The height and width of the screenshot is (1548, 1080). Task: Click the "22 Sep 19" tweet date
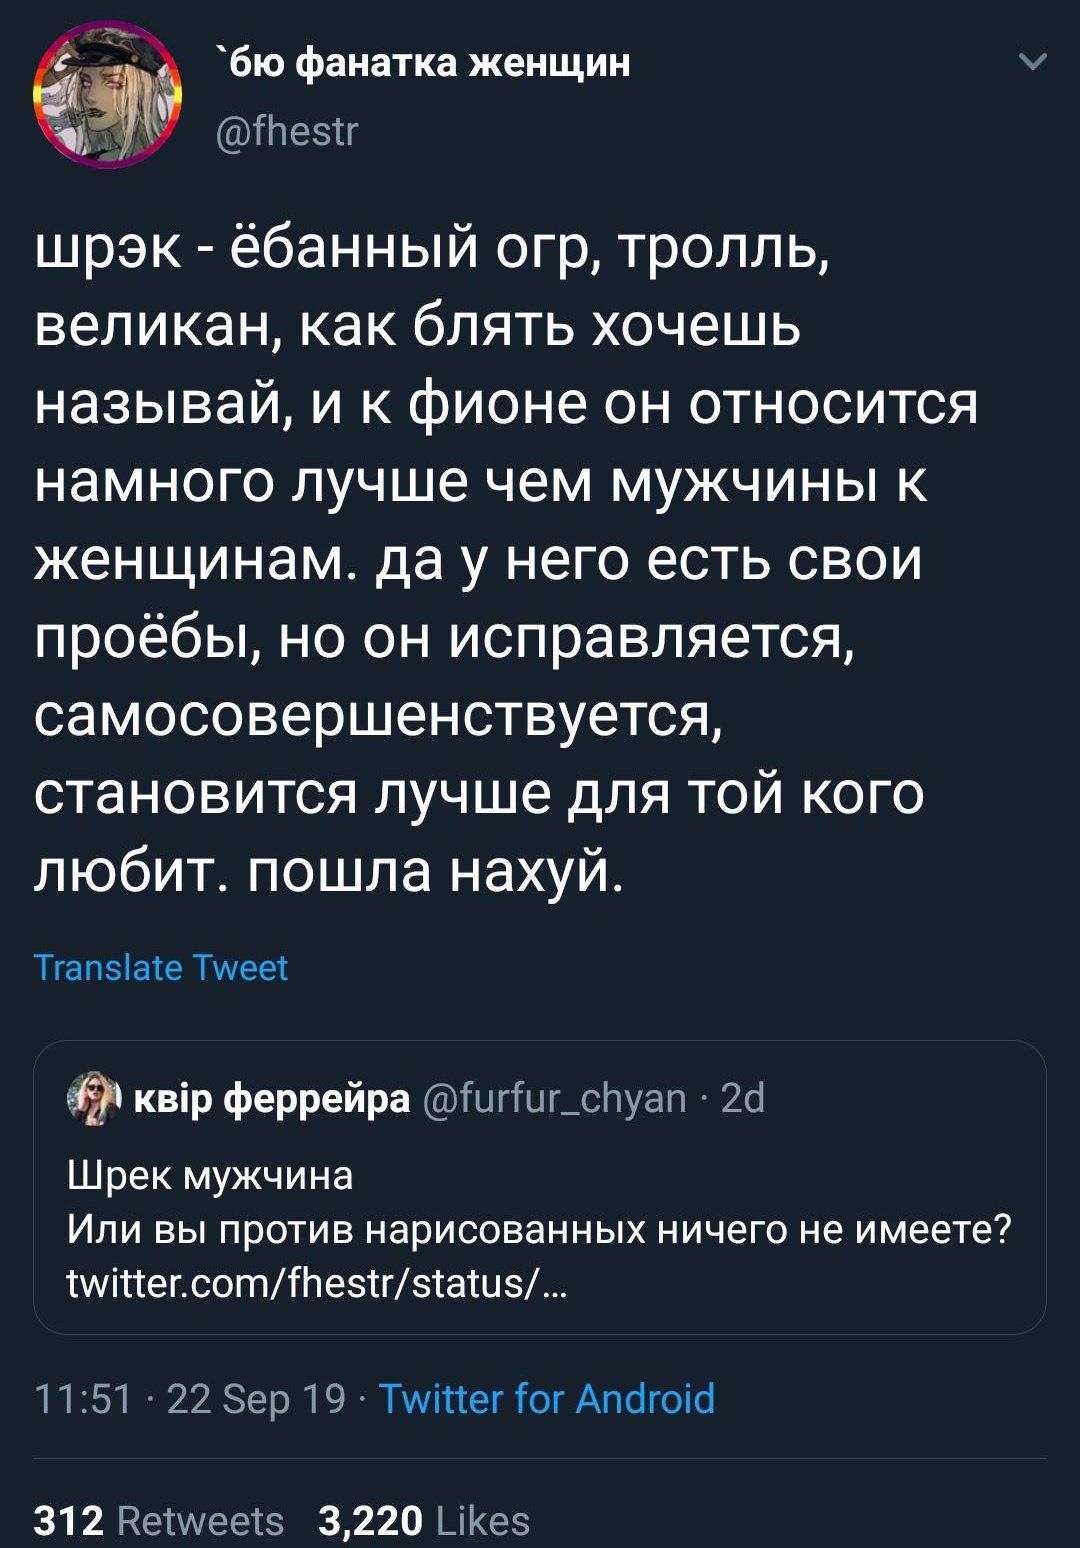(x=256, y=1398)
